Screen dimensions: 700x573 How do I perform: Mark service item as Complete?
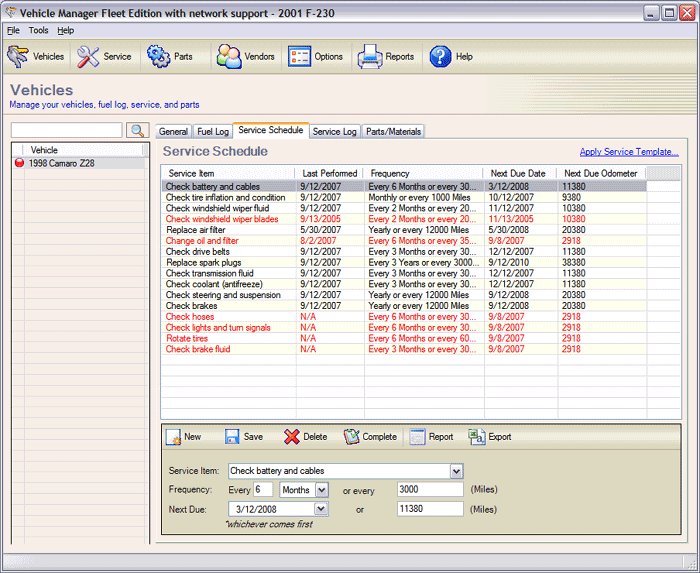click(x=370, y=437)
